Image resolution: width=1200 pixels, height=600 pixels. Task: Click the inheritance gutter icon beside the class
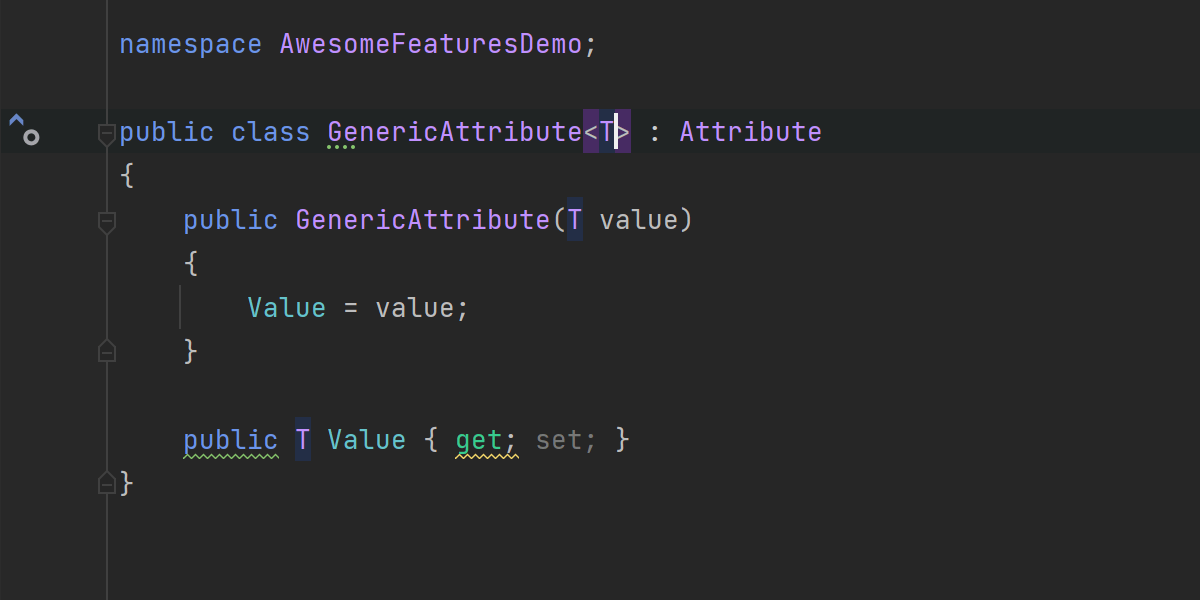tap(23, 130)
